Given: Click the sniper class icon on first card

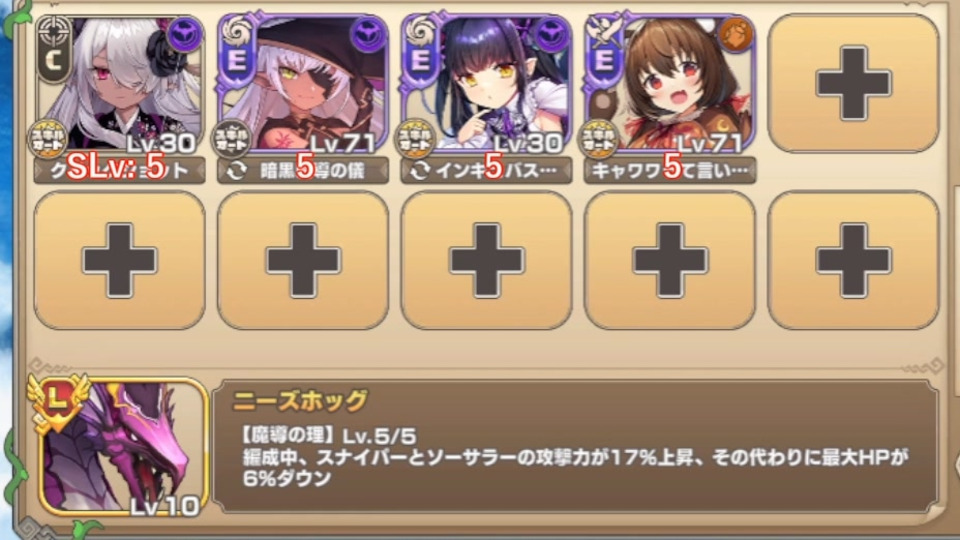Looking at the screenshot, I should [x=52, y=32].
